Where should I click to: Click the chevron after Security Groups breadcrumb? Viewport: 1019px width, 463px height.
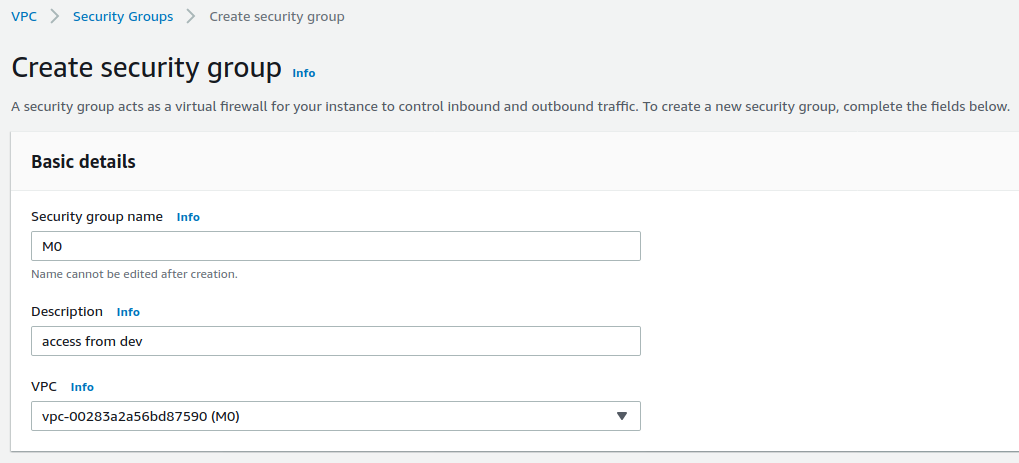(x=191, y=17)
